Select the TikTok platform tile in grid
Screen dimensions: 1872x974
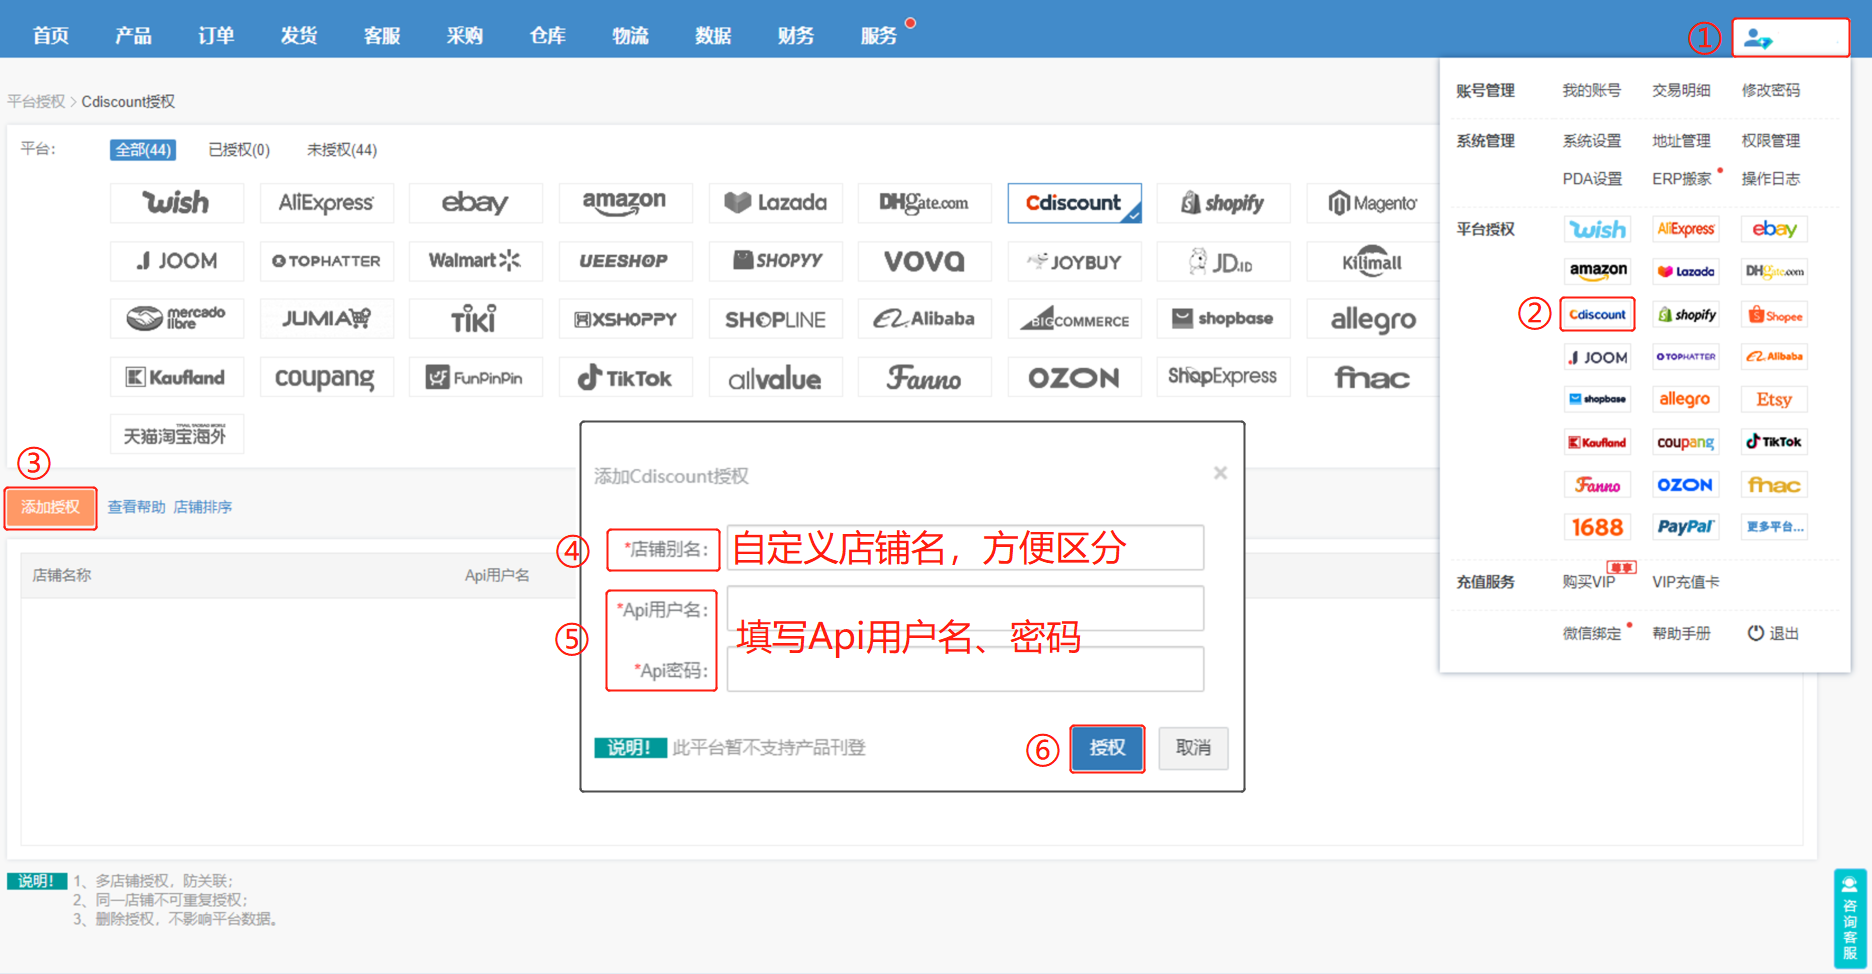[x=625, y=377]
